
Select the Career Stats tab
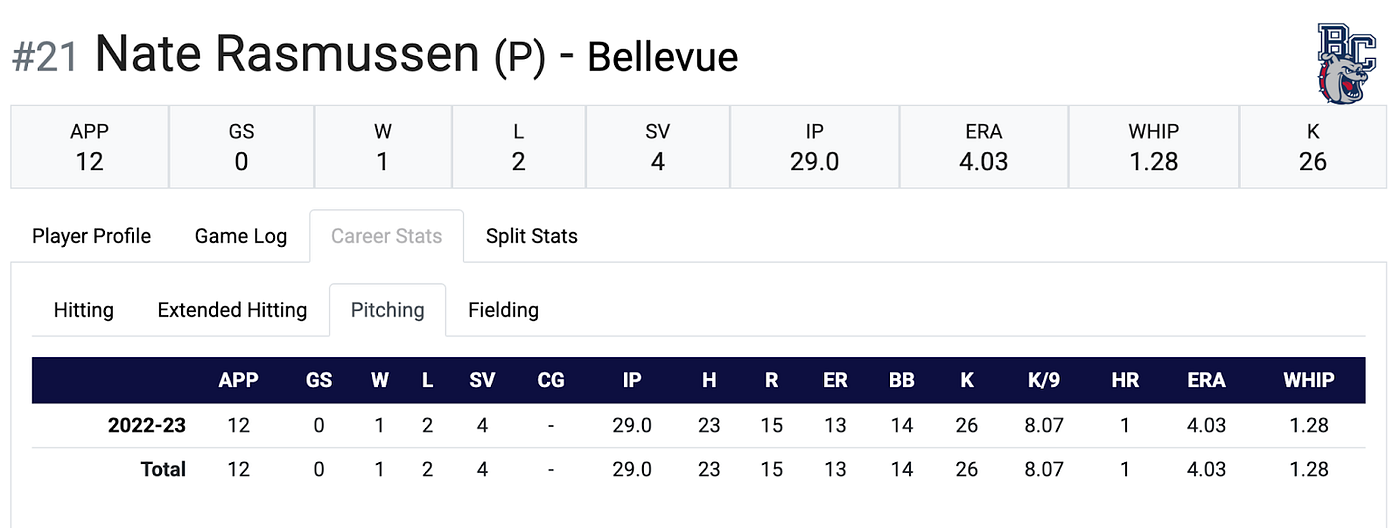387,236
